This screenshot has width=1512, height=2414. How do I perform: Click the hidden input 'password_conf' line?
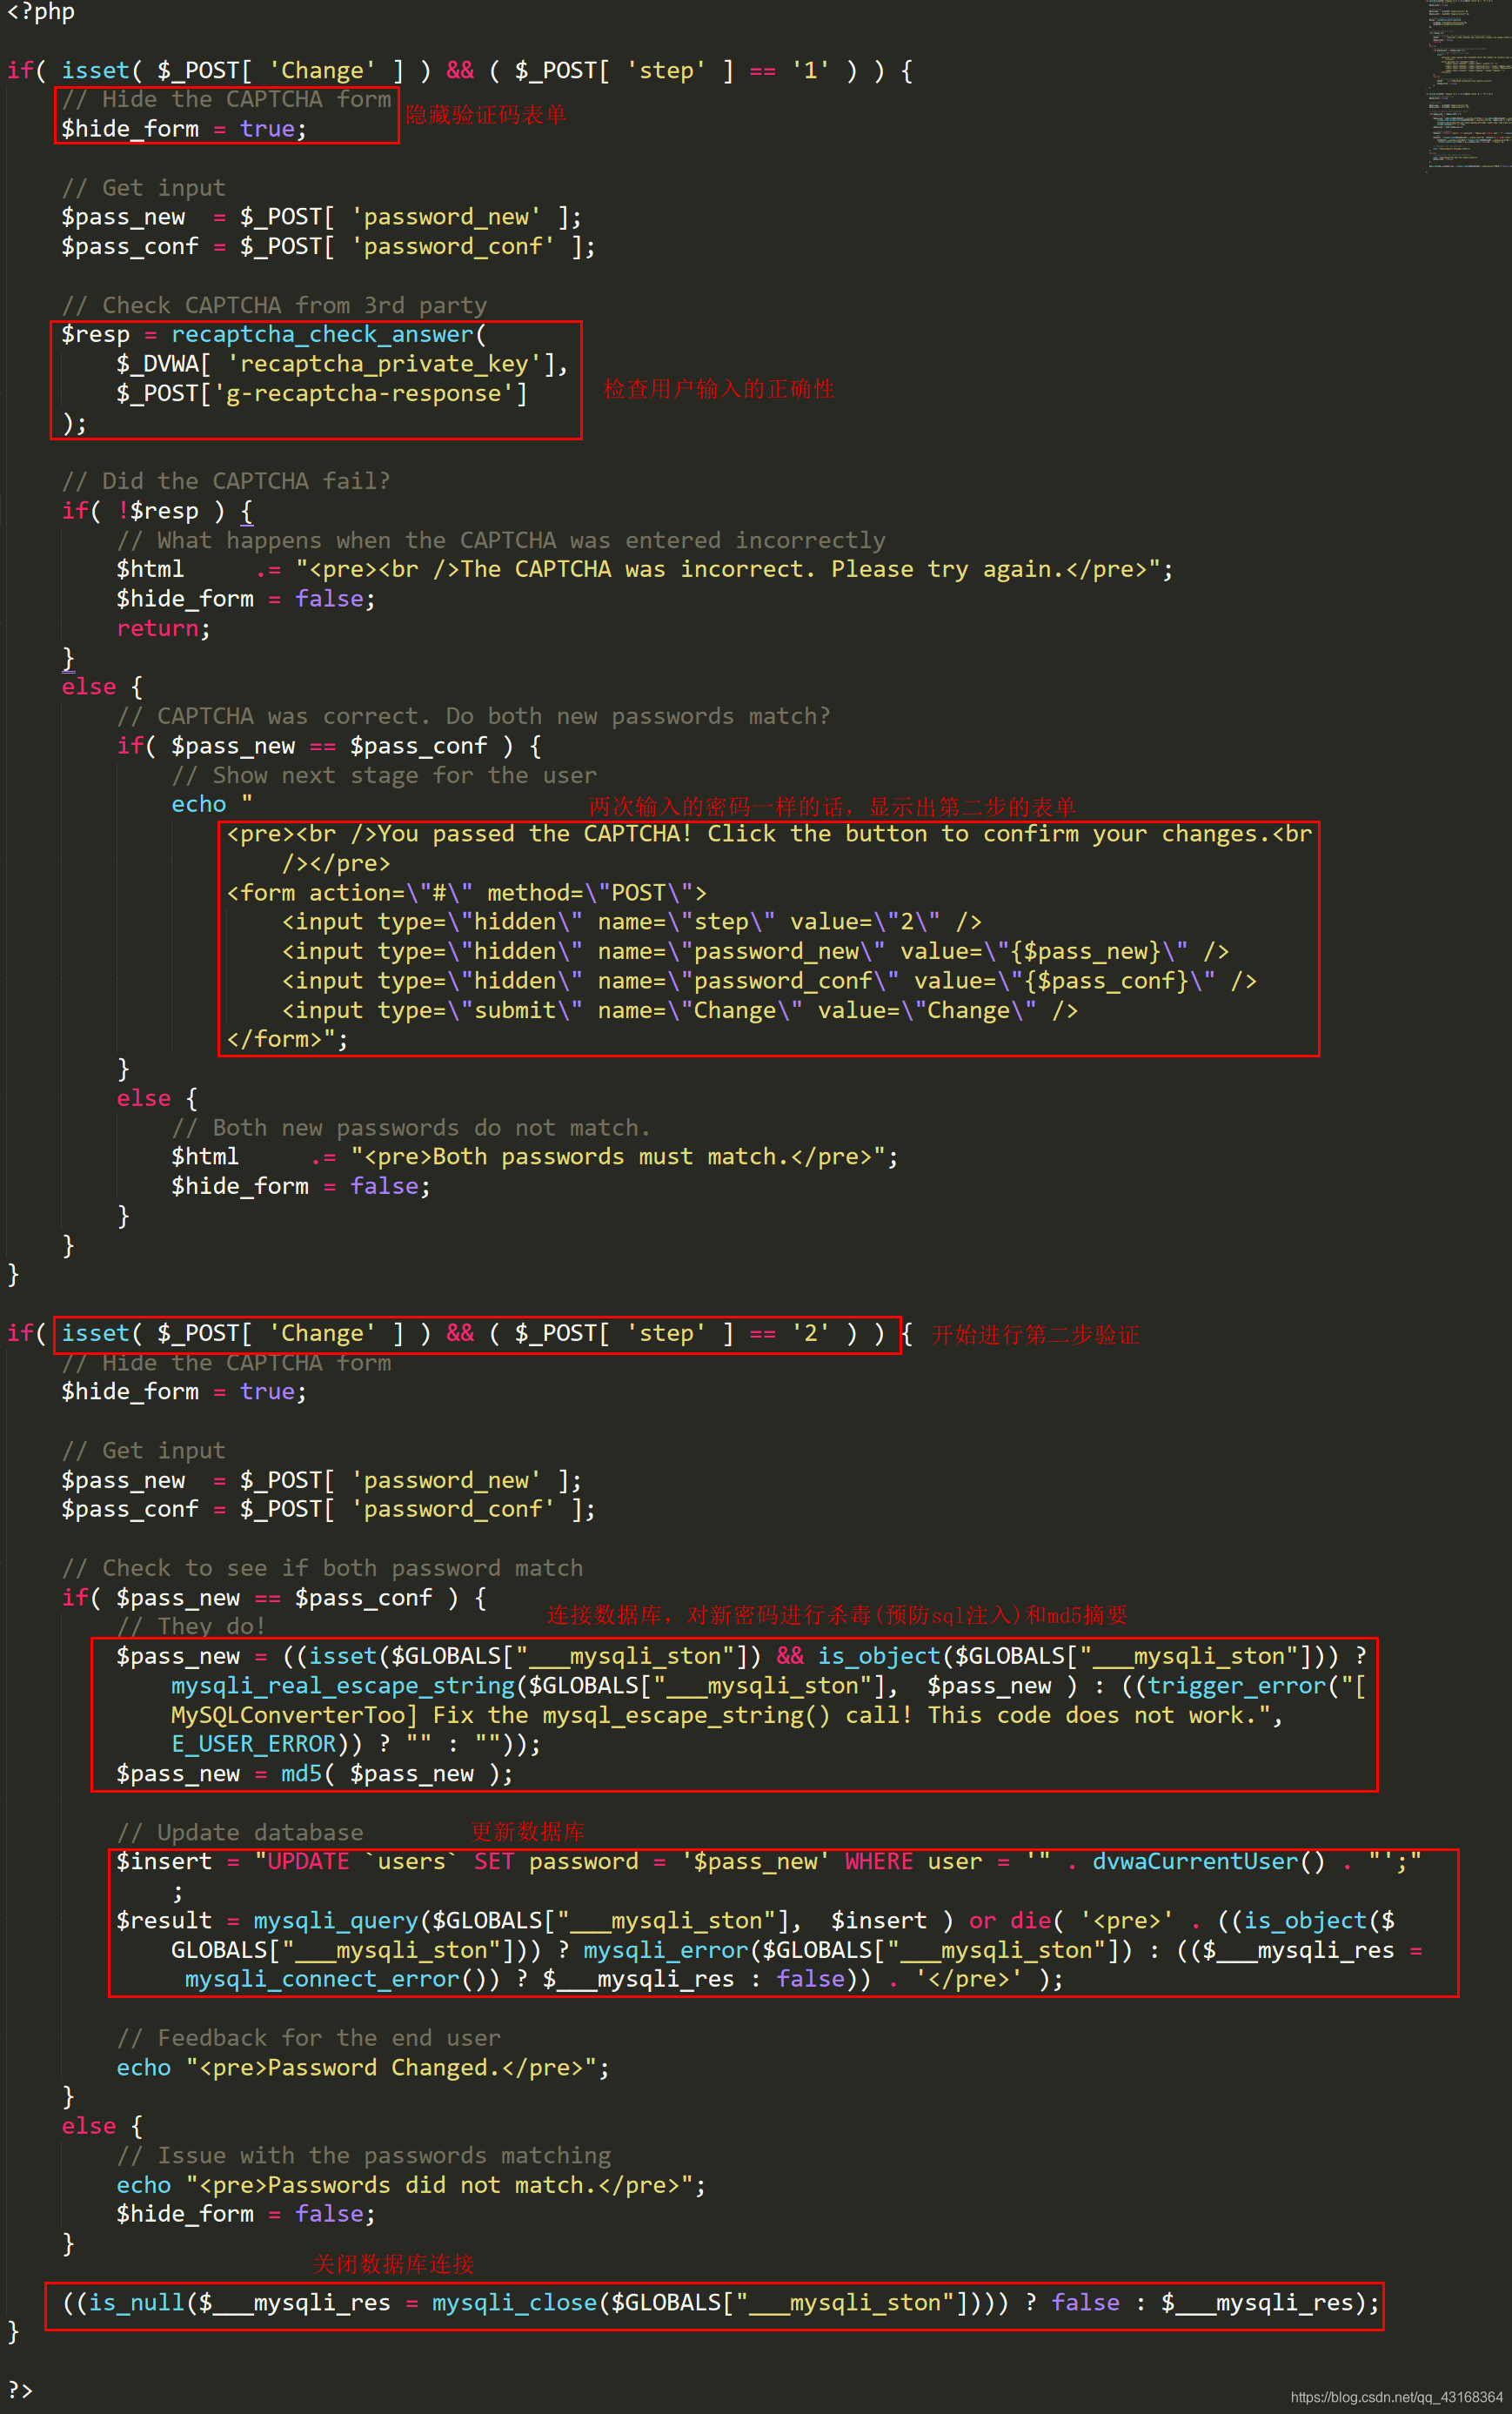[769, 981]
